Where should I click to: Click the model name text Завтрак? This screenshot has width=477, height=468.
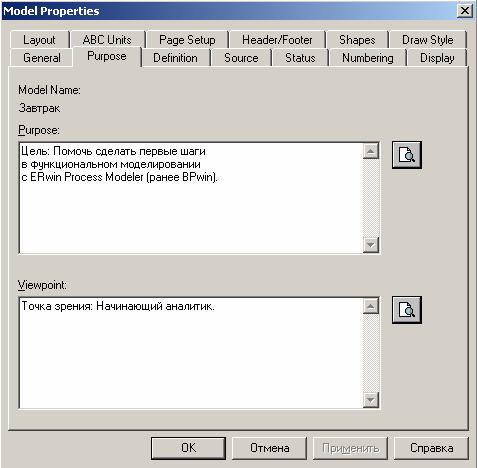pyautogui.click(x=39, y=108)
